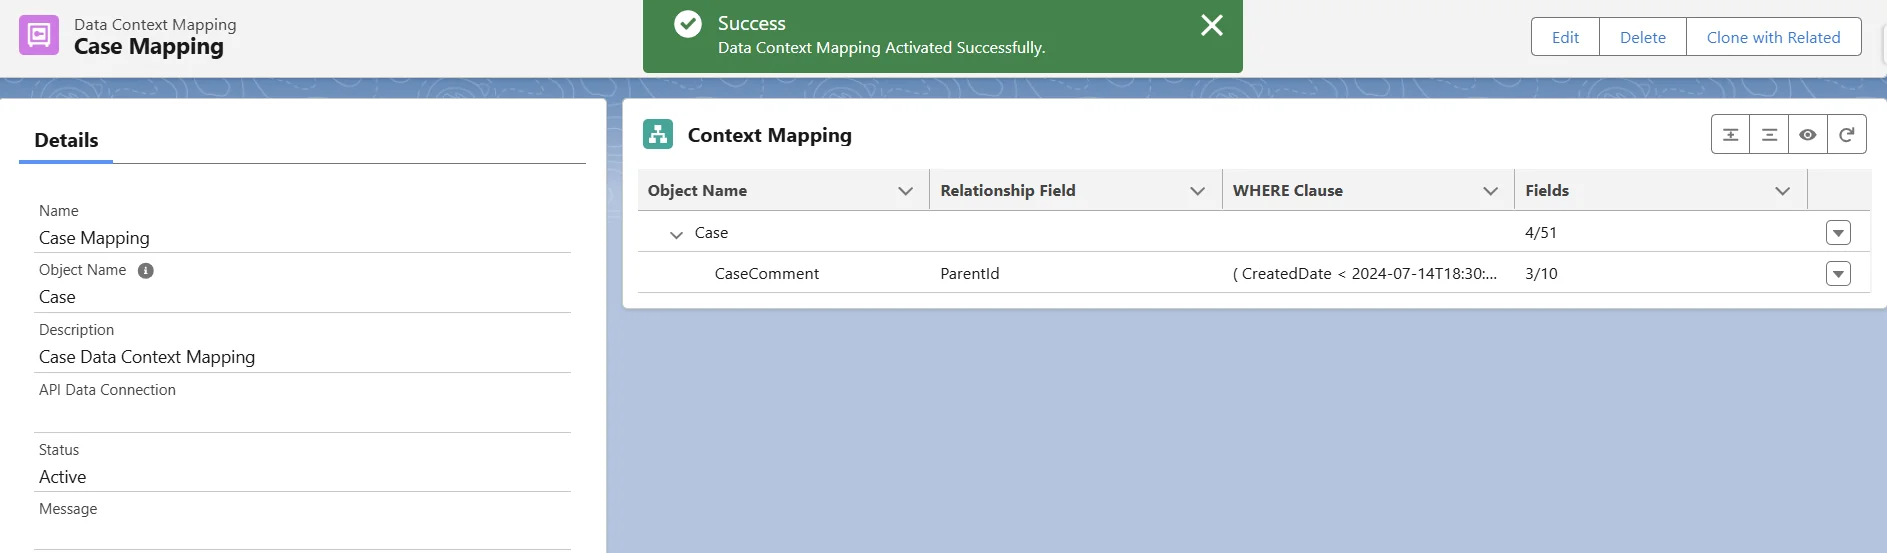1887x553 pixels.
Task: Open the Case row actions dropdown
Action: 1838,233
